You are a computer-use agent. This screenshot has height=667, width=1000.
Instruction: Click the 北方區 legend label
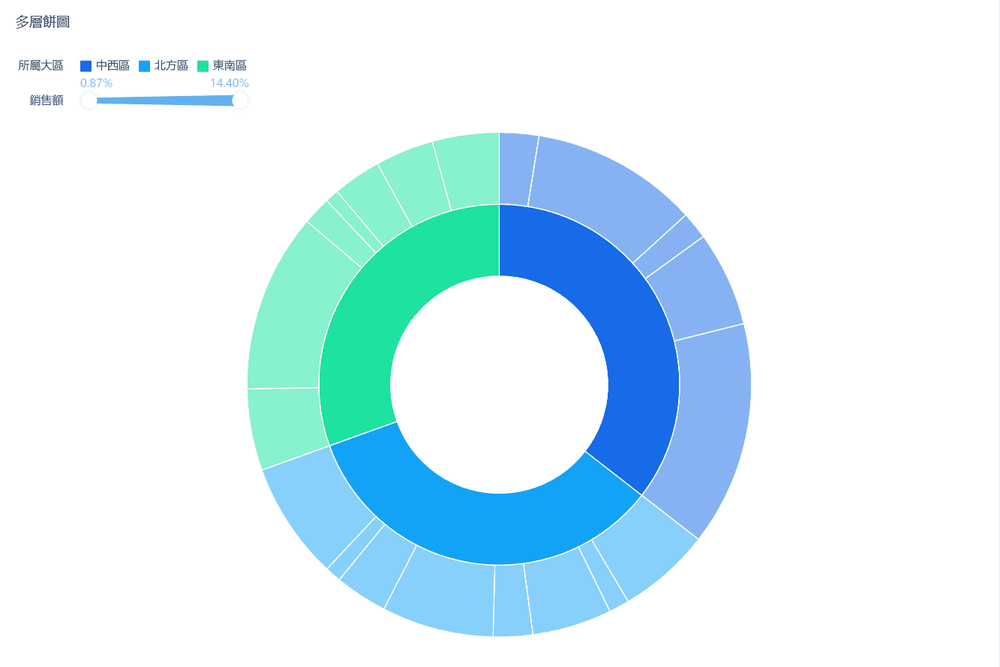[171, 66]
